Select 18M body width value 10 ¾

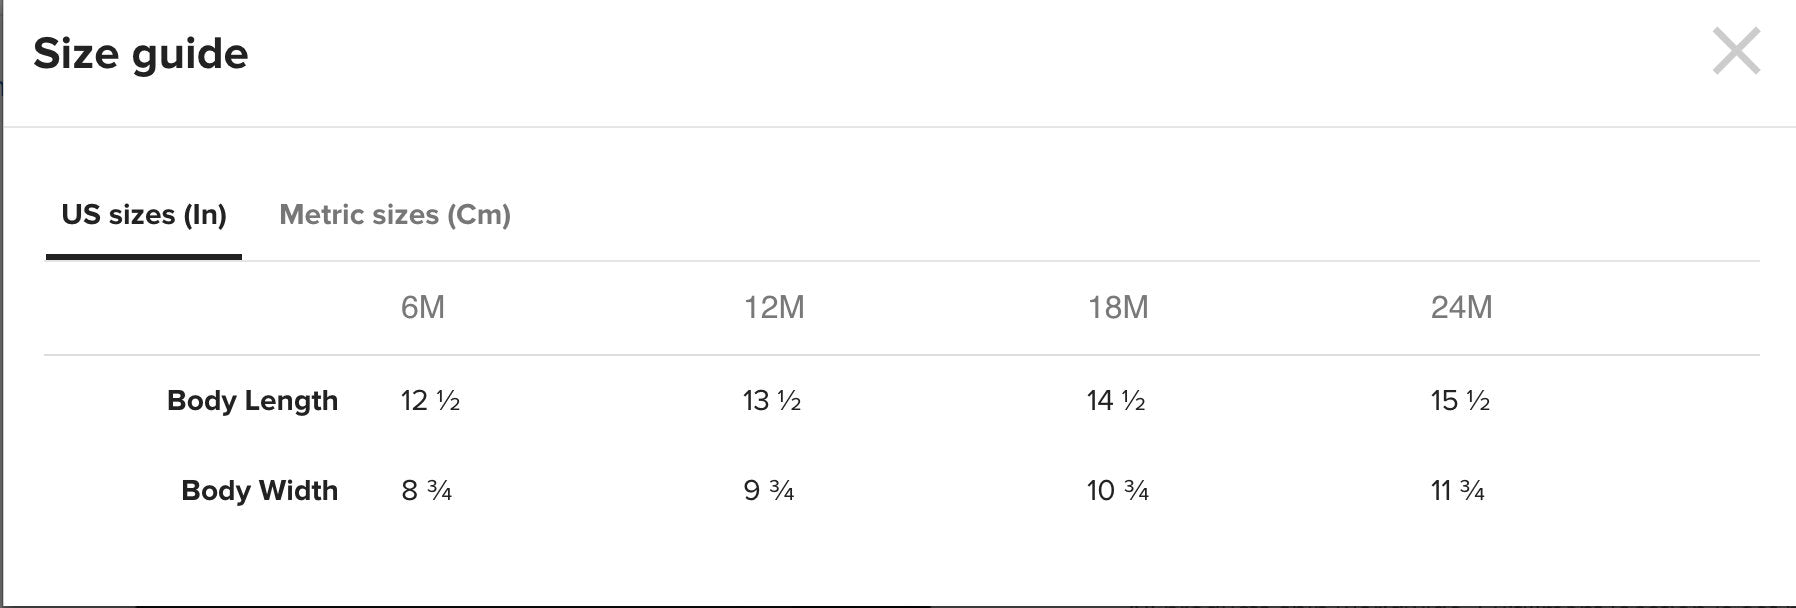click(x=1117, y=490)
